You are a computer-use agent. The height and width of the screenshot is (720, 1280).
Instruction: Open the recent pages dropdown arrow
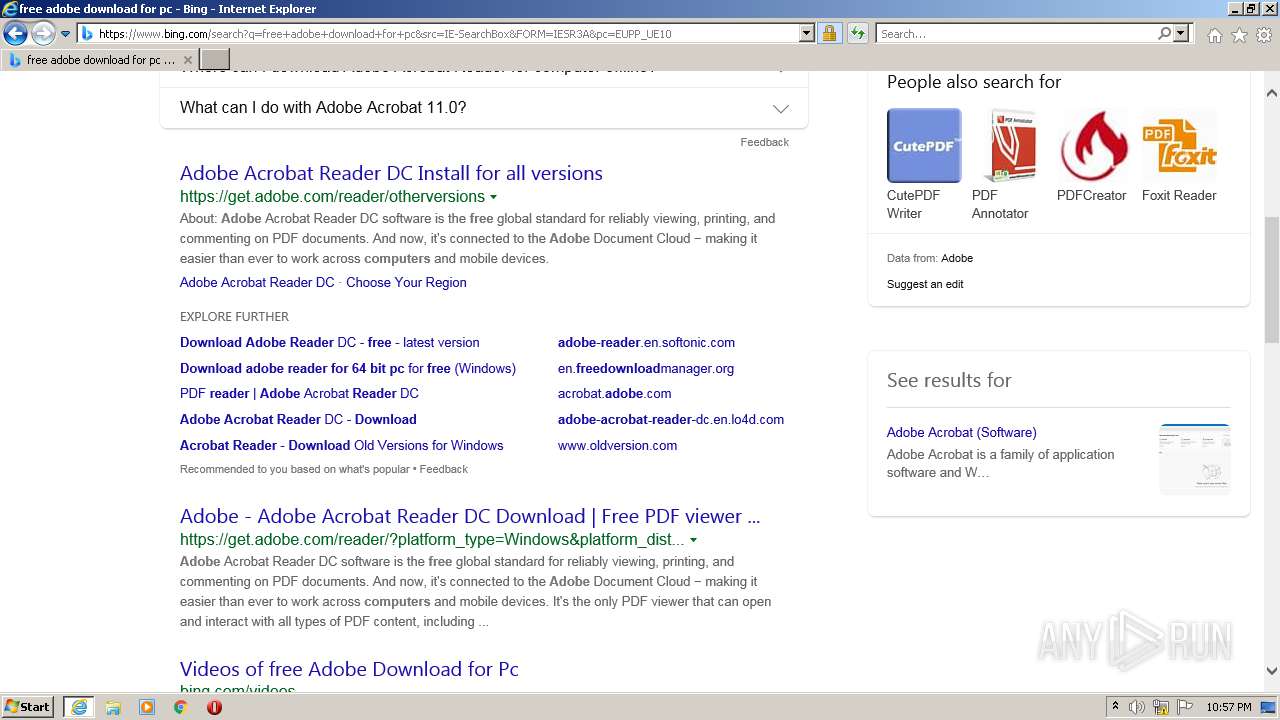[x=66, y=34]
